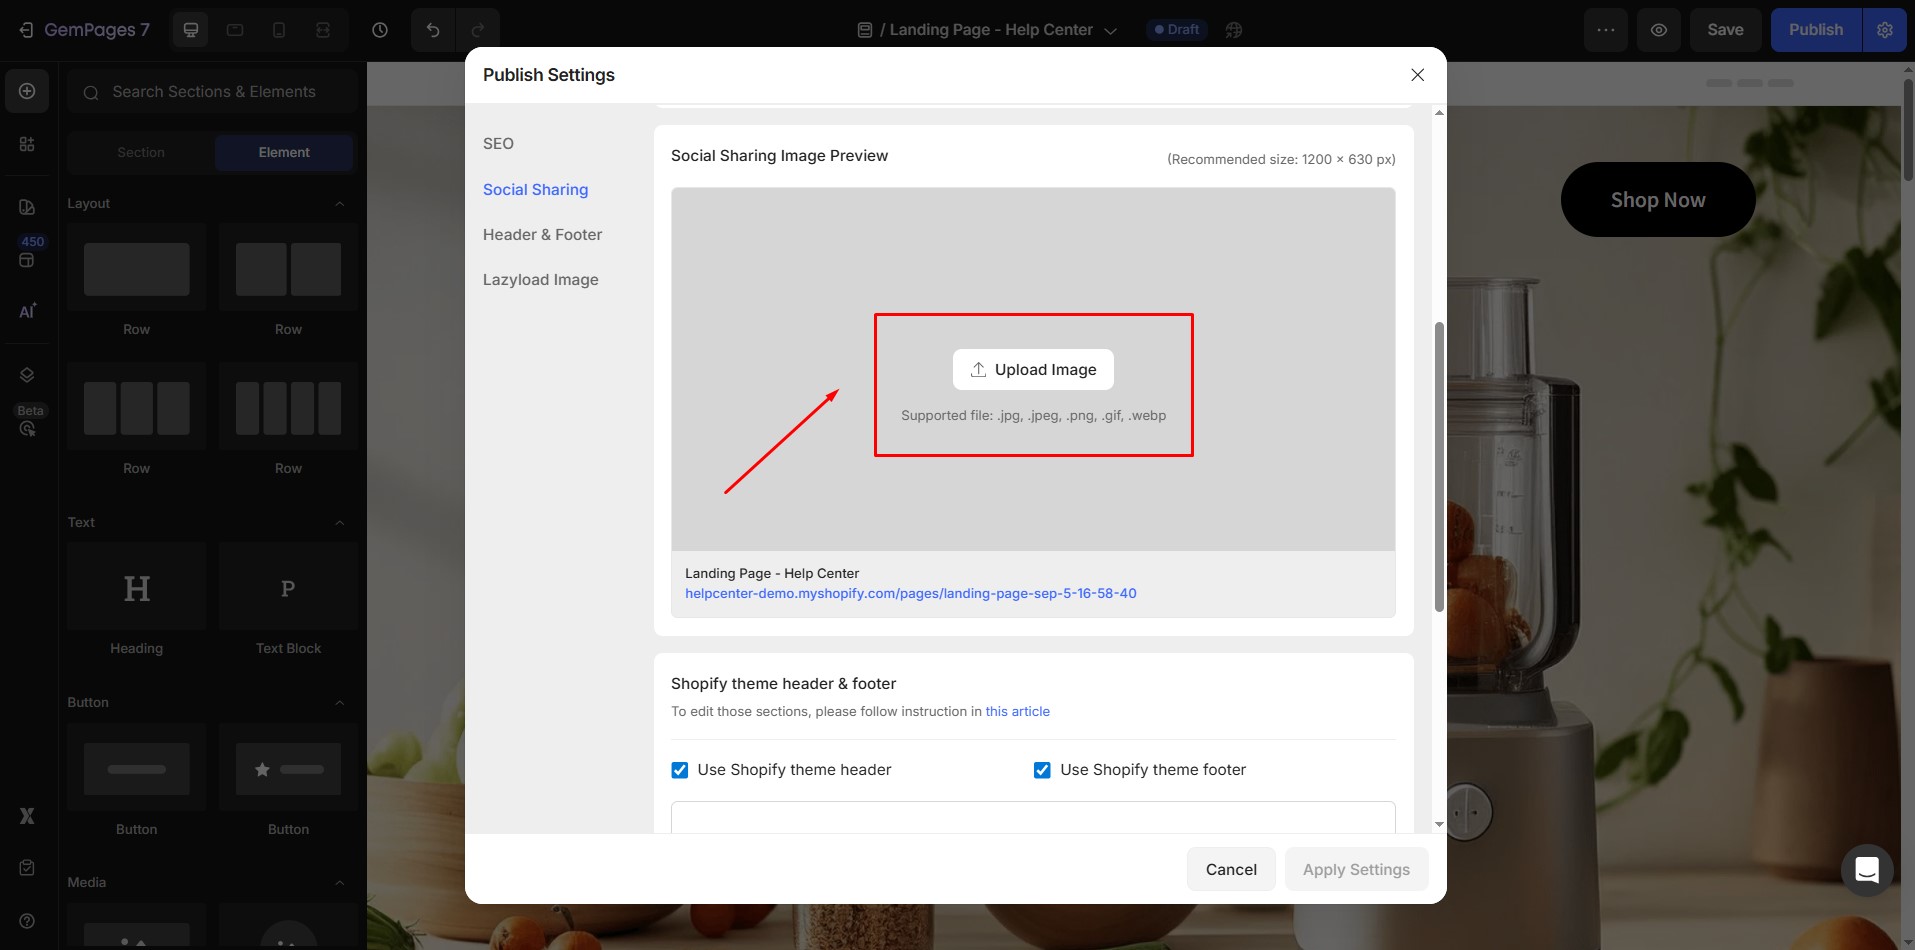Image resolution: width=1915 pixels, height=950 pixels.
Task: Click the dialog's vertical scrollbar
Action: 1439,465
